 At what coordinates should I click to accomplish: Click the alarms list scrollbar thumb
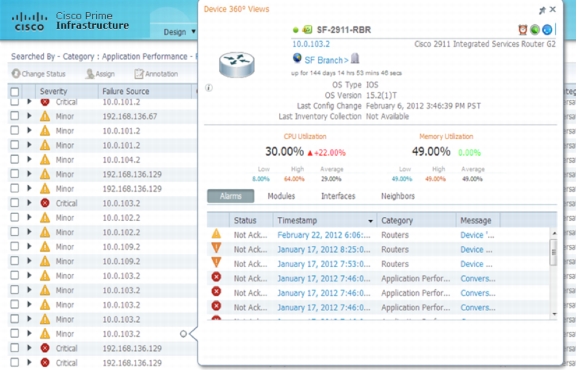[x=553, y=252]
